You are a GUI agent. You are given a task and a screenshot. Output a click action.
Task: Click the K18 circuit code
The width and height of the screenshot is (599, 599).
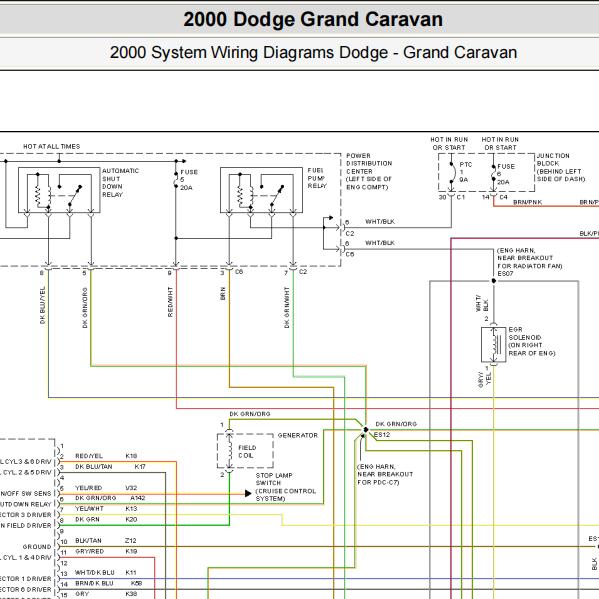click(131, 456)
